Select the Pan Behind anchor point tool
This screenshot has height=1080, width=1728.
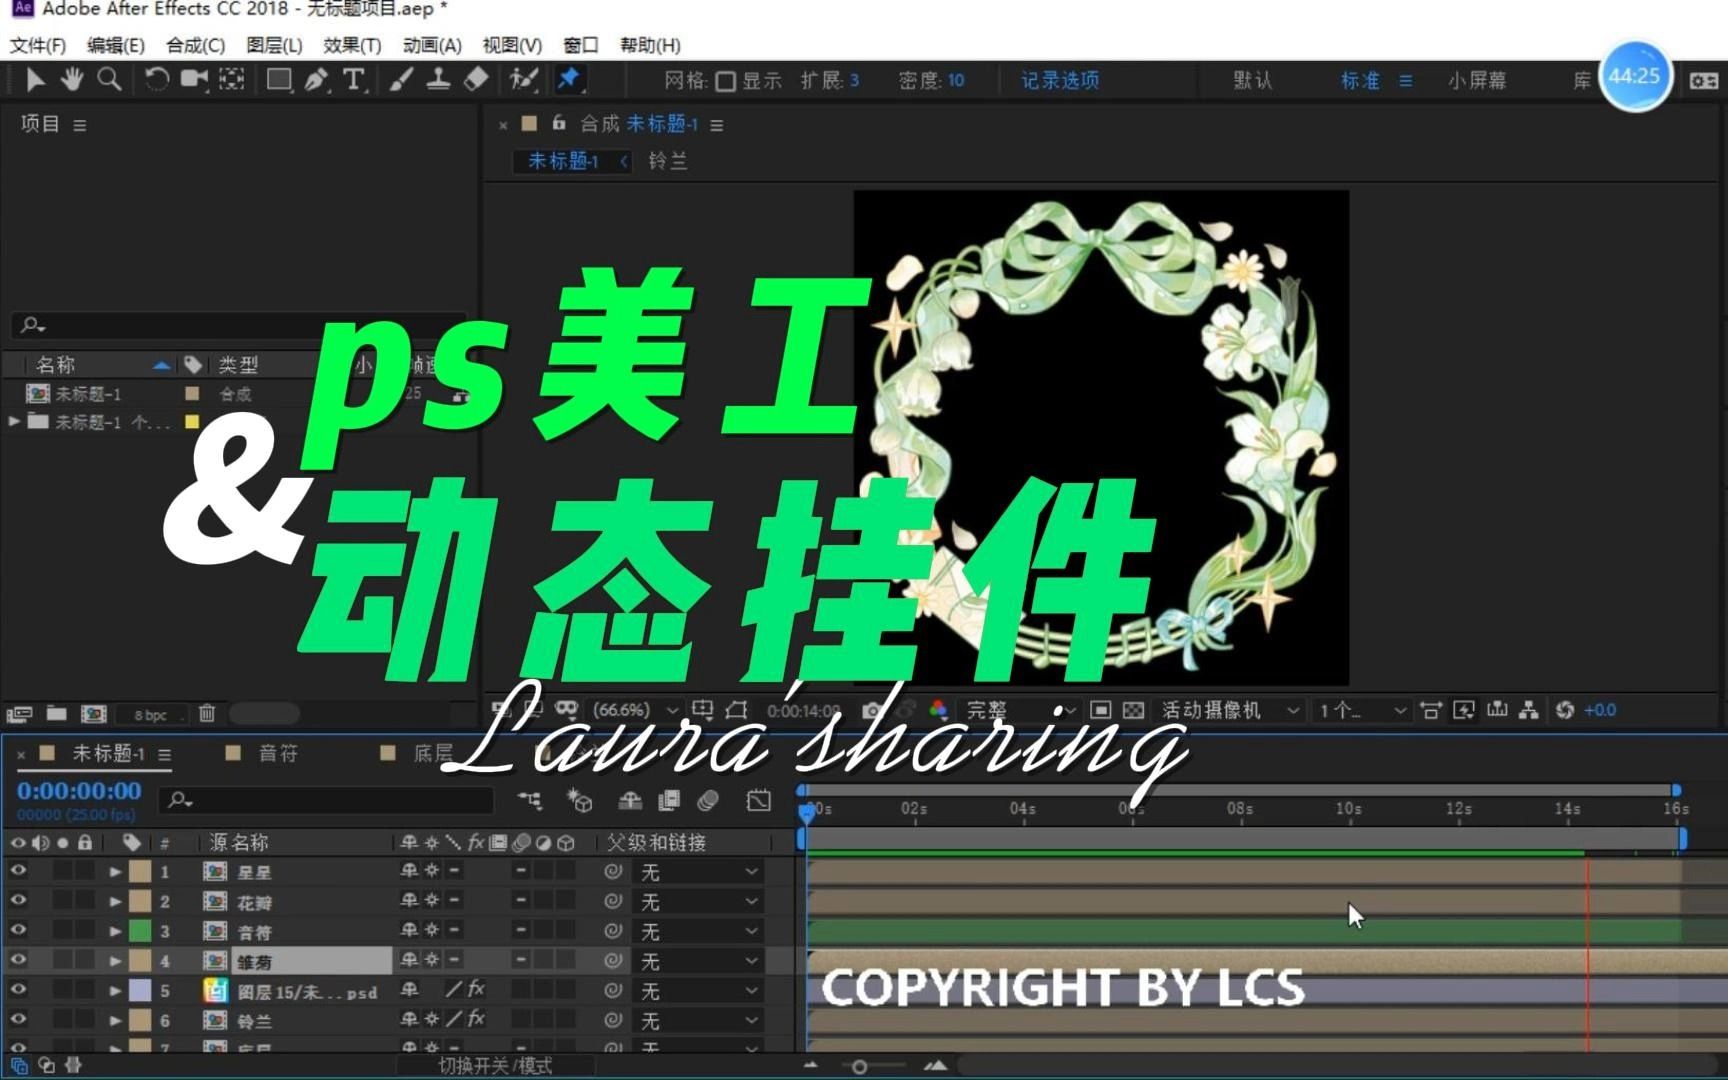[232, 80]
